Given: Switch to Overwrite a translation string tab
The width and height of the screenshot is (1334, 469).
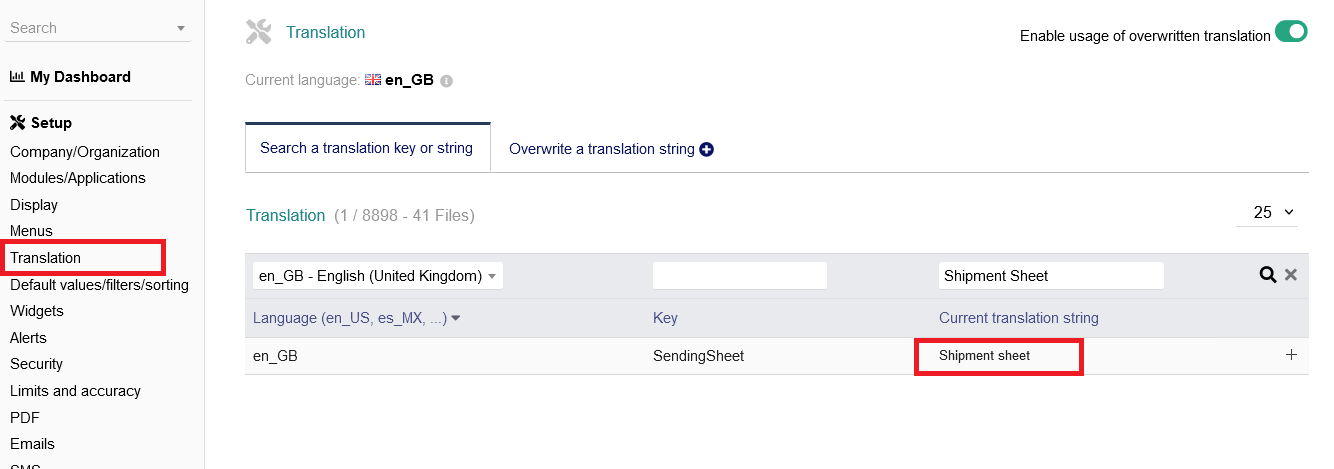Looking at the screenshot, I should (601, 149).
